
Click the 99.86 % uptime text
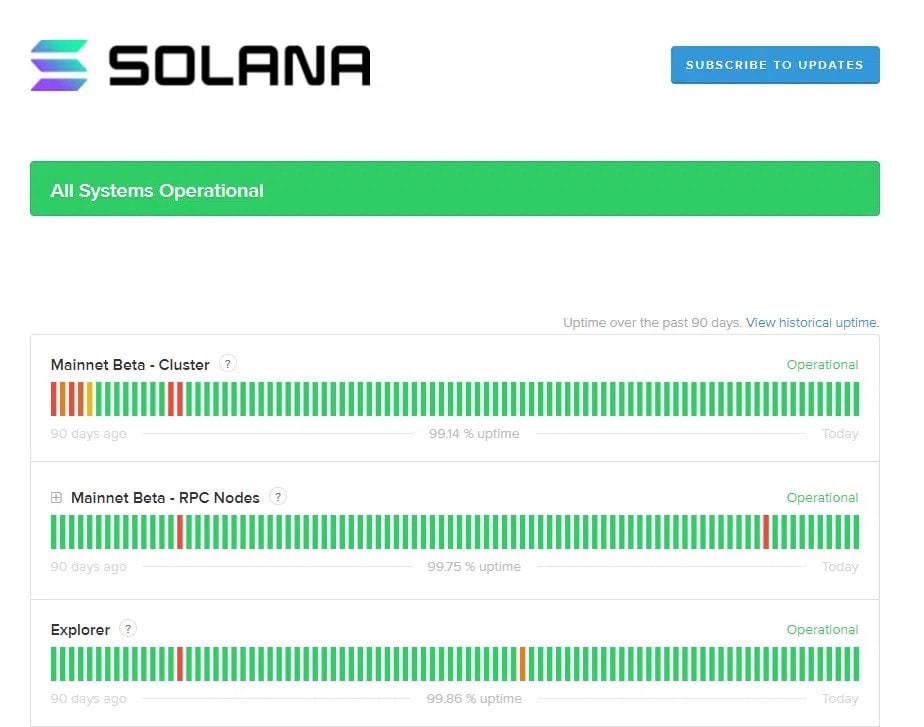point(474,699)
